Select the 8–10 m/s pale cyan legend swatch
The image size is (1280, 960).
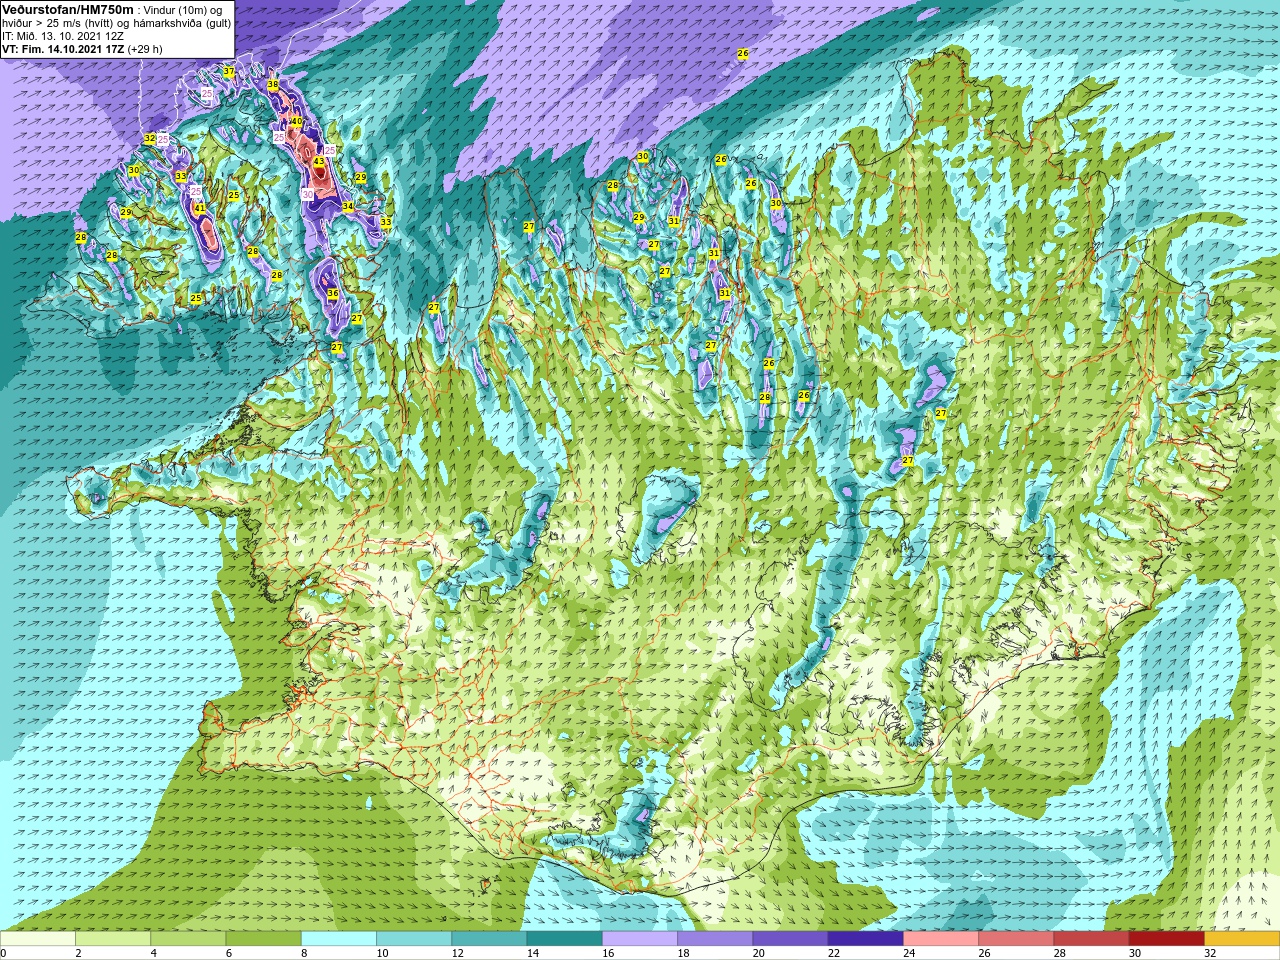tap(339, 939)
